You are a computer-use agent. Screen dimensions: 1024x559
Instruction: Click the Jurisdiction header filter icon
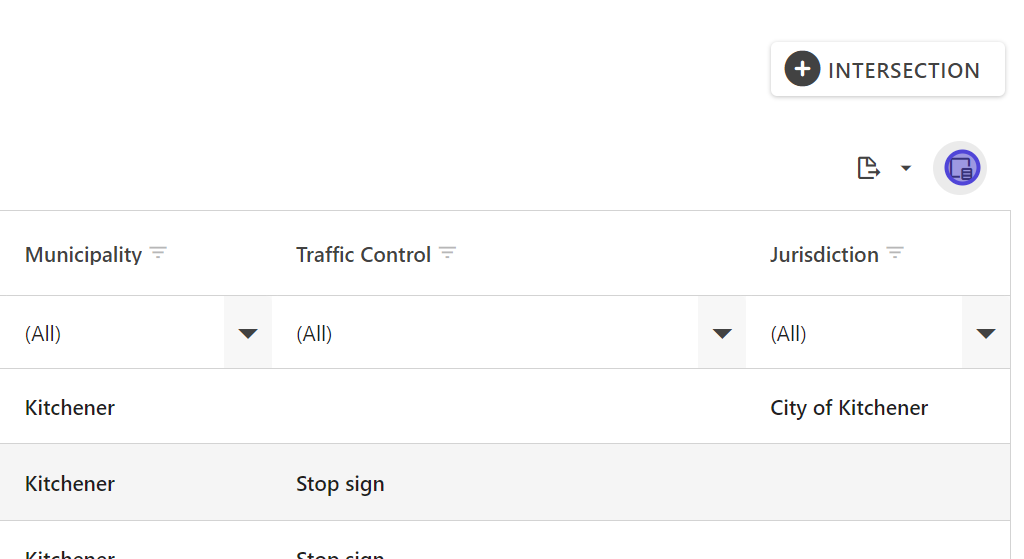coord(895,254)
